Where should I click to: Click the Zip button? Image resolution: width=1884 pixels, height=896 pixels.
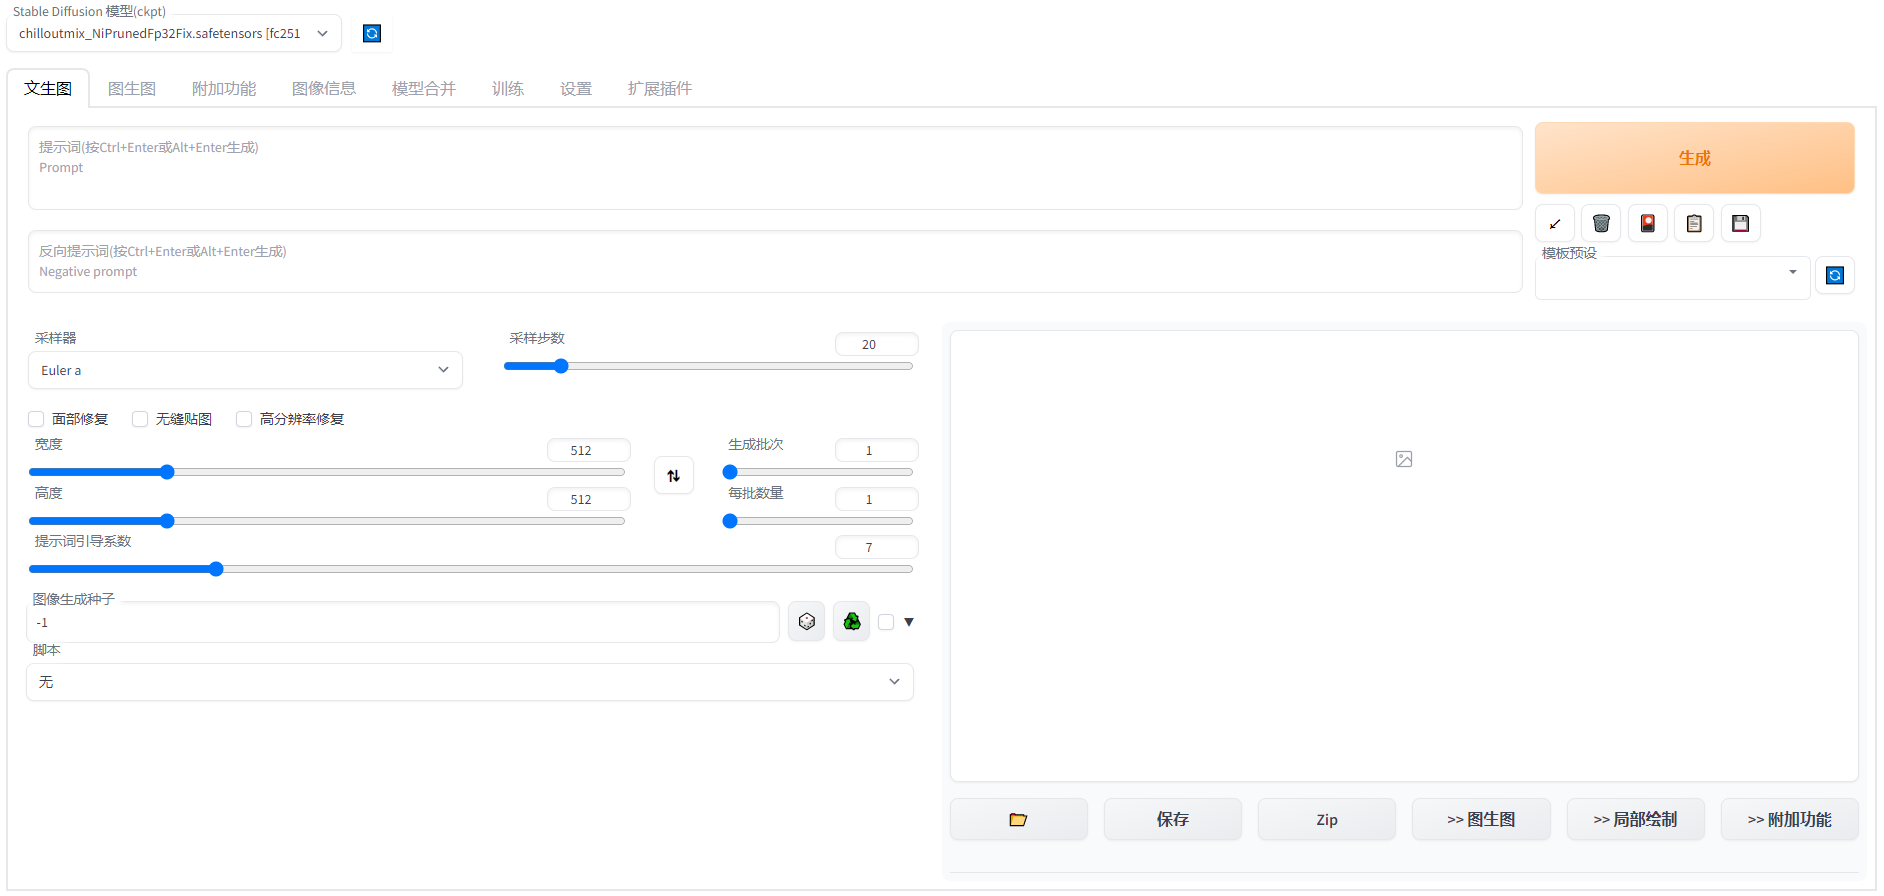click(1327, 820)
